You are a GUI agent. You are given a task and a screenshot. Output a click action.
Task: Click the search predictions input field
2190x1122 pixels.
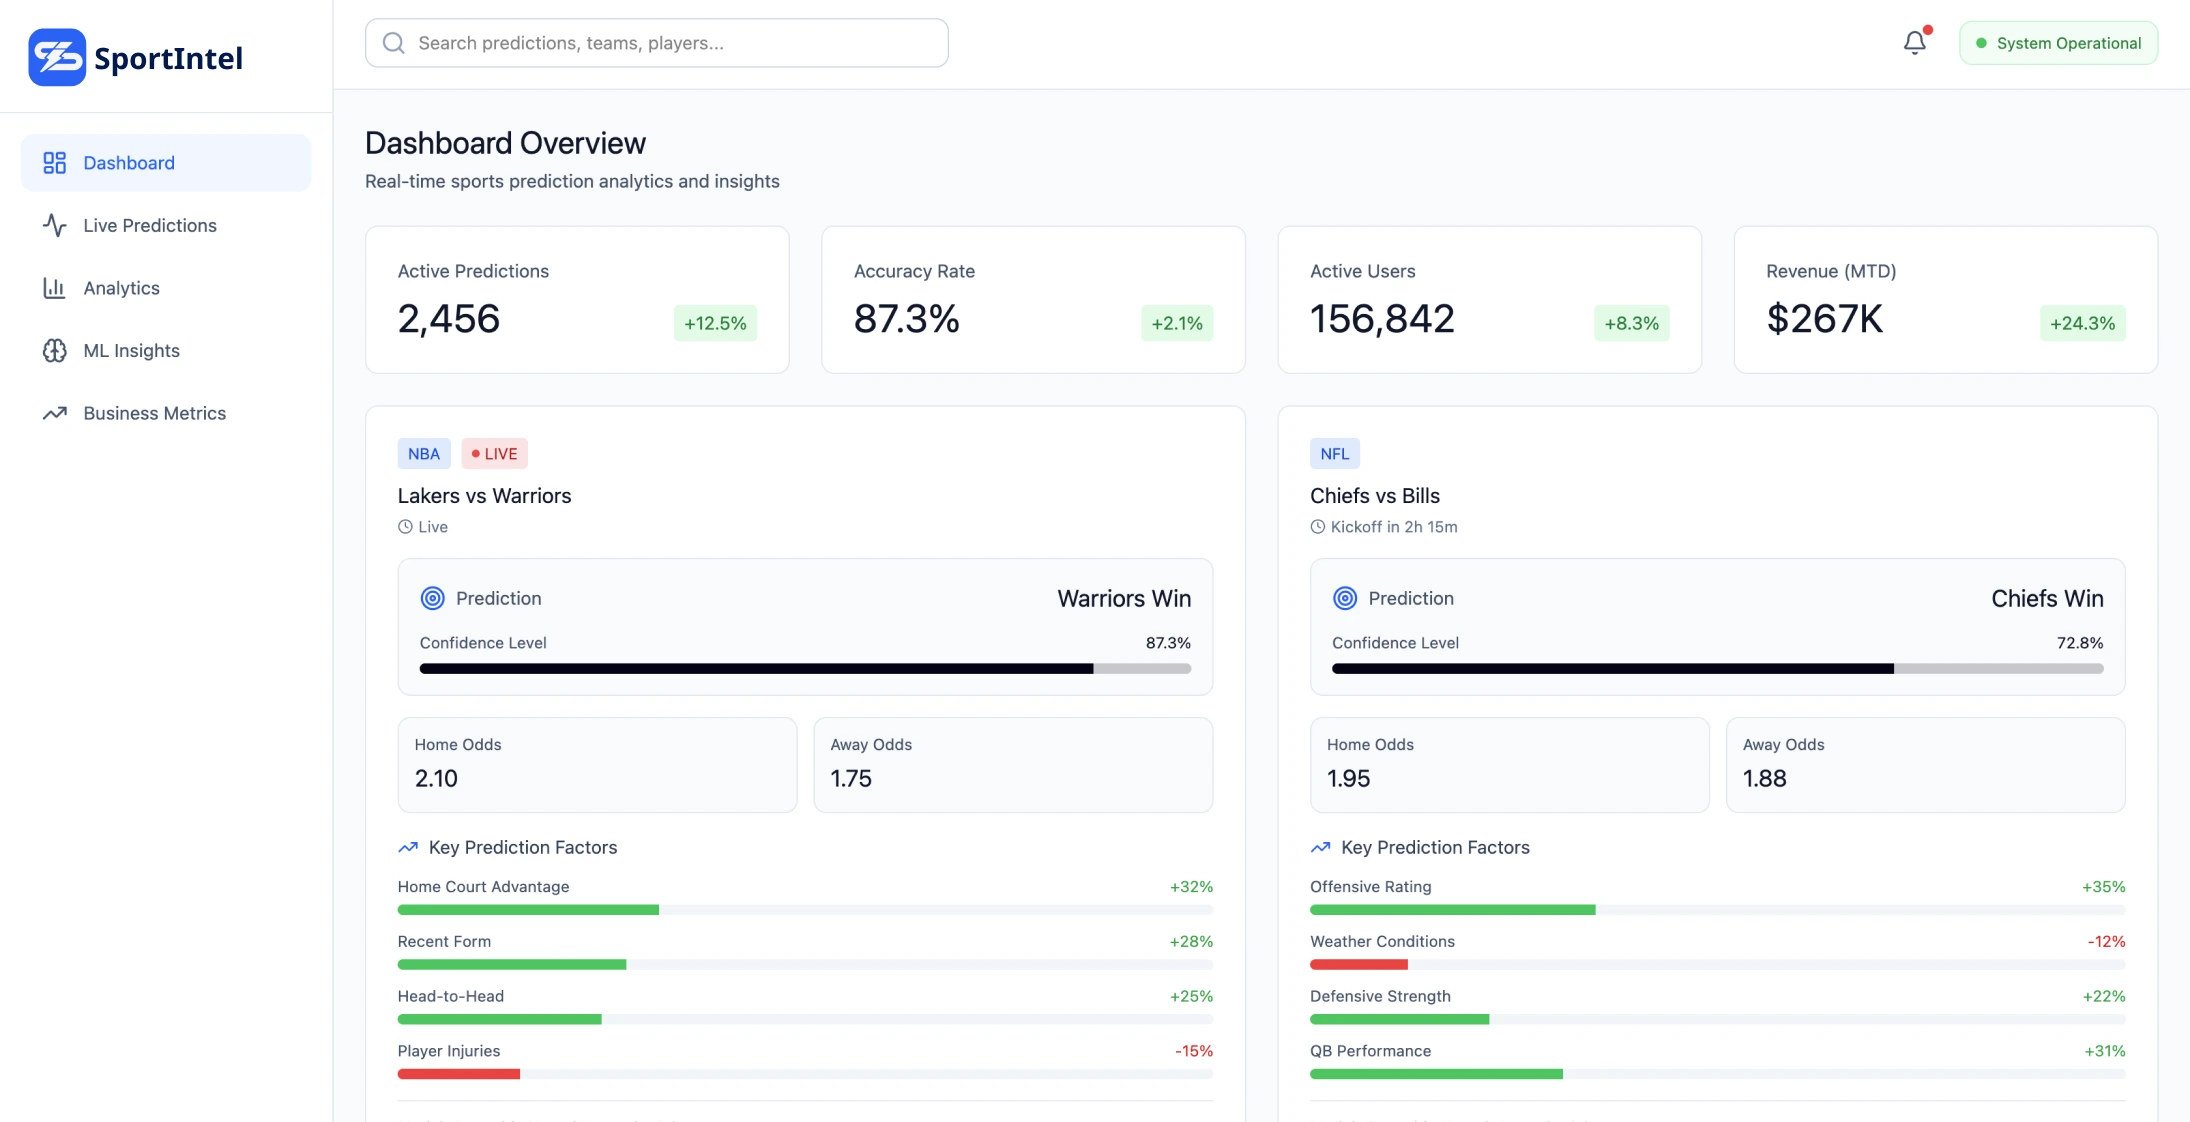click(656, 42)
